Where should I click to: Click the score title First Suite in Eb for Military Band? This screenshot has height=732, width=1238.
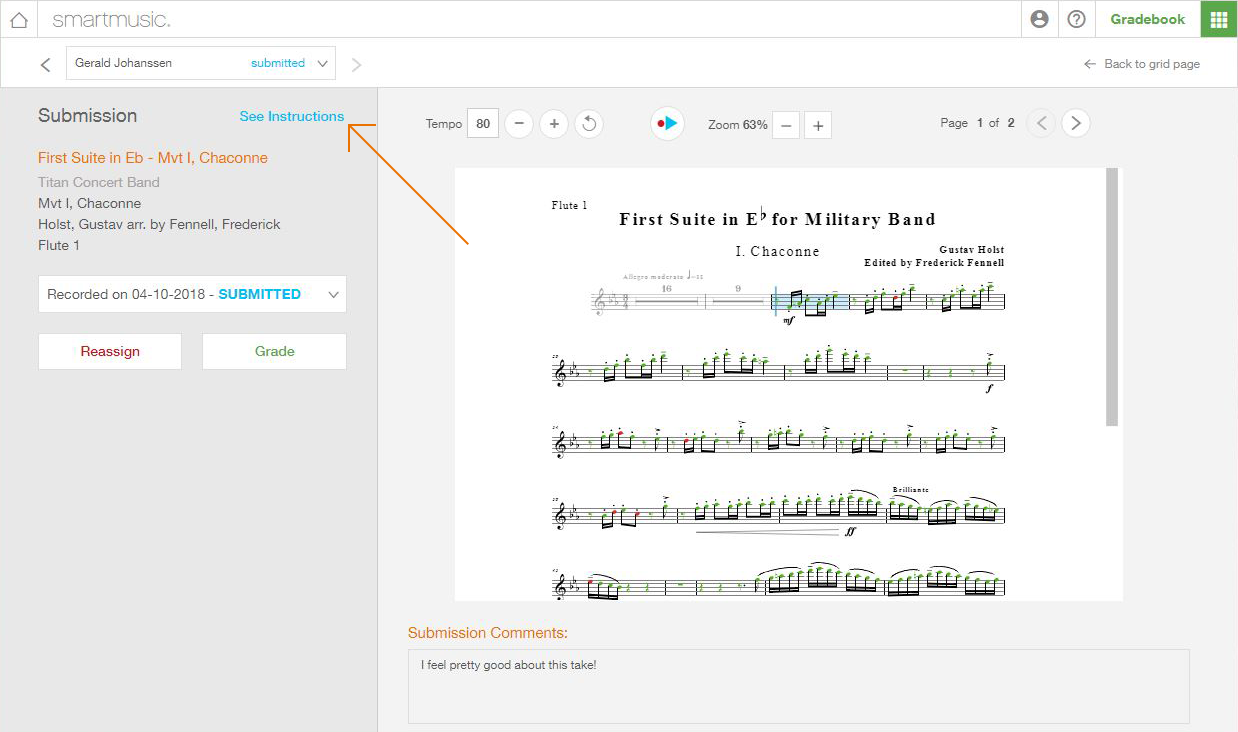coord(777,219)
